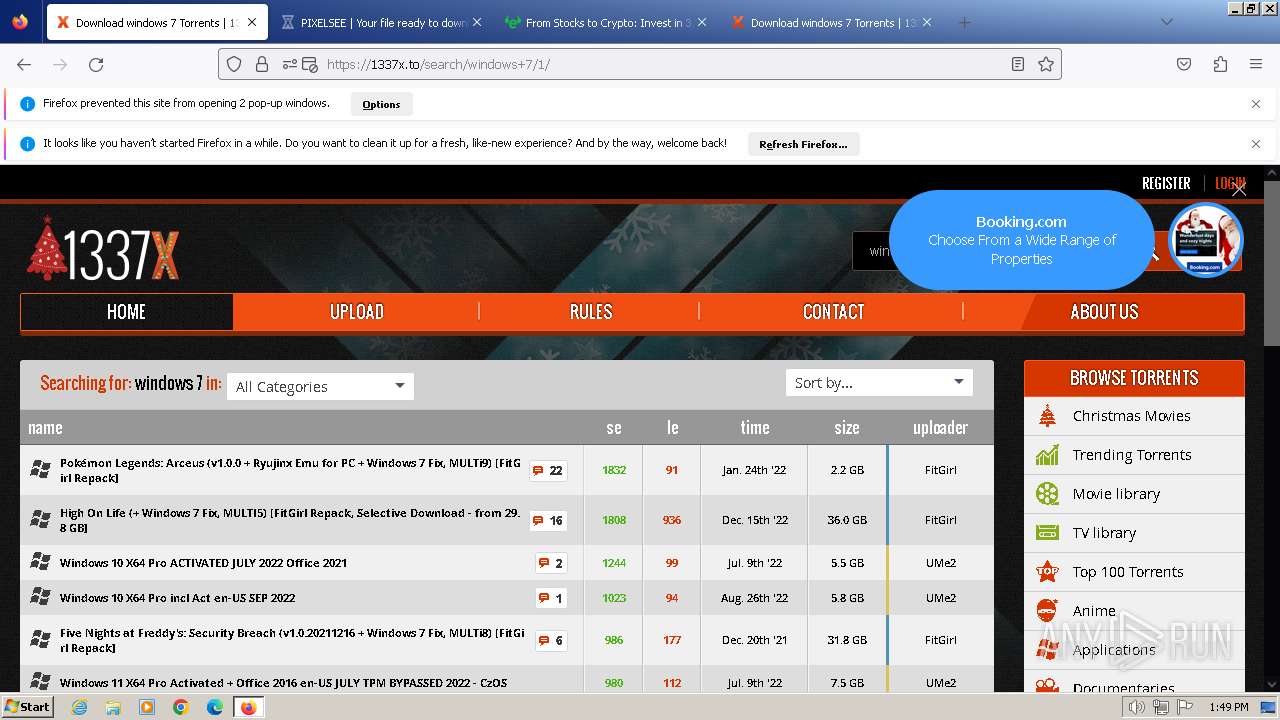Click the Booking.com Santa ad thumbnail
The height and width of the screenshot is (720, 1280).
(1206, 240)
